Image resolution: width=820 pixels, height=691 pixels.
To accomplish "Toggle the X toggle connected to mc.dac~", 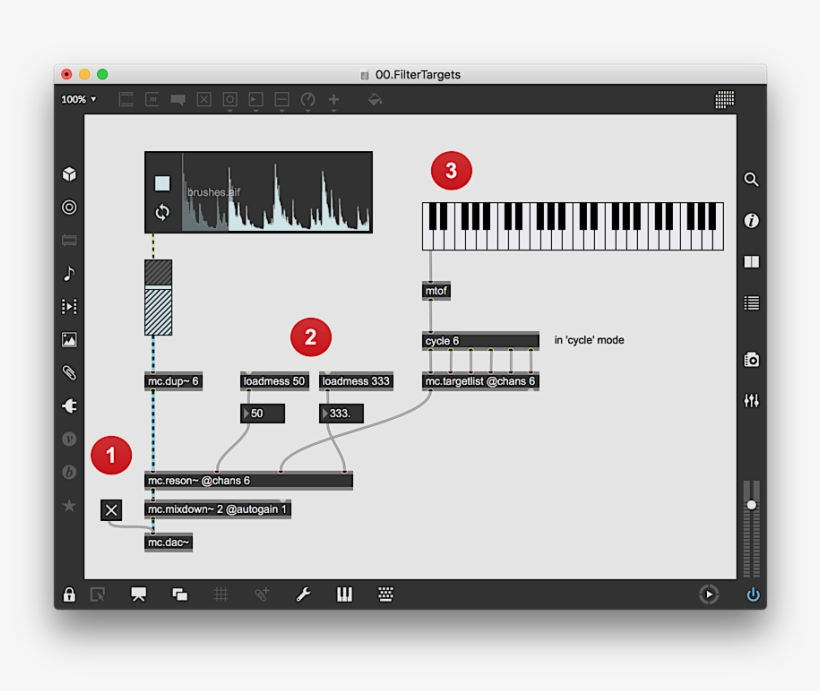I will pyautogui.click(x=111, y=511).
